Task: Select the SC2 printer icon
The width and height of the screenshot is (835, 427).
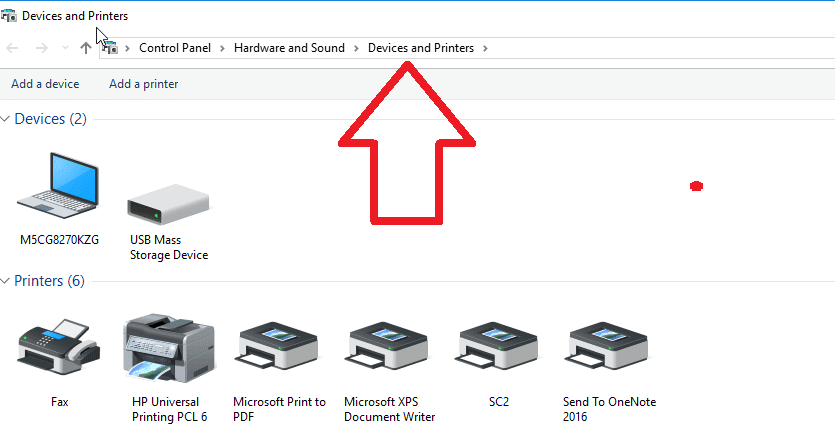Action: (x=498, y=348)
